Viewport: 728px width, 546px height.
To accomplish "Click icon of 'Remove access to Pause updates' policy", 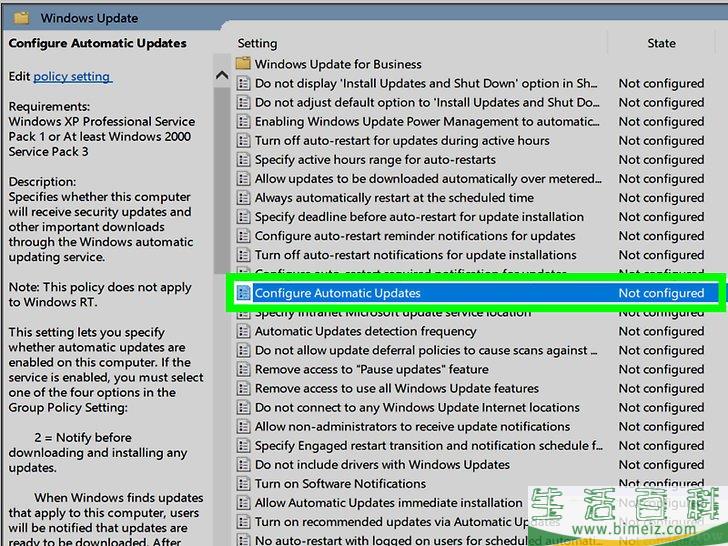I will pyautogui.click(x=243, y=369).
